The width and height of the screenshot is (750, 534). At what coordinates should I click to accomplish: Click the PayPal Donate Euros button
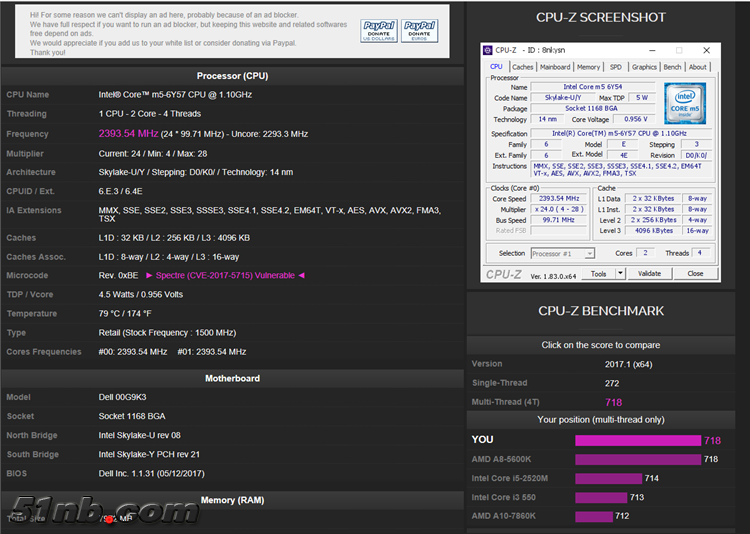click(x=420, y=30)
